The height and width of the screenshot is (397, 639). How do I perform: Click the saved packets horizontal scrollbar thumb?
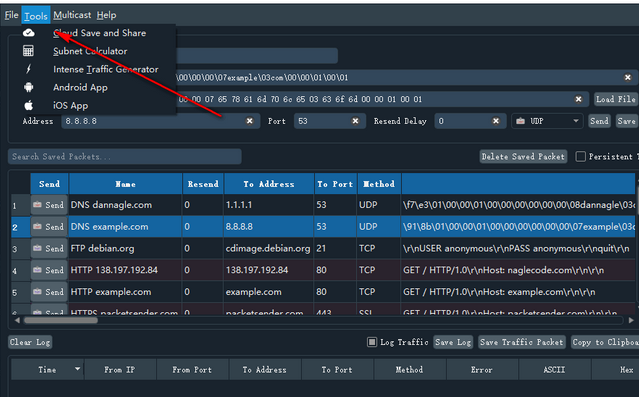tap(61, 320)
